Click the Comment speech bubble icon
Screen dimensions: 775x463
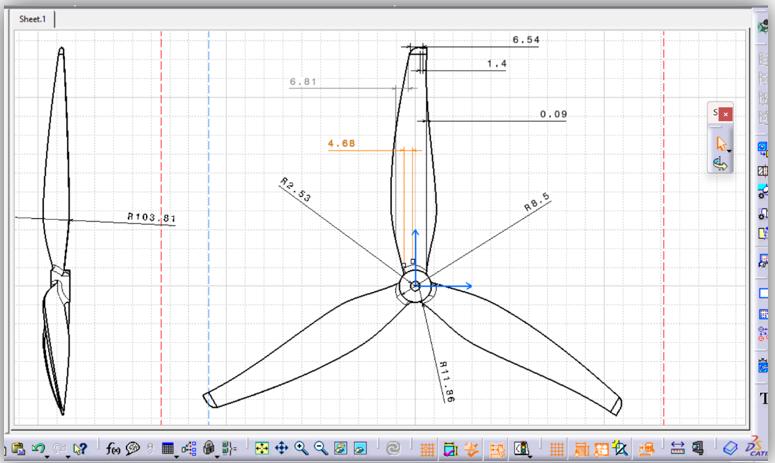click(x=132, y=449)
